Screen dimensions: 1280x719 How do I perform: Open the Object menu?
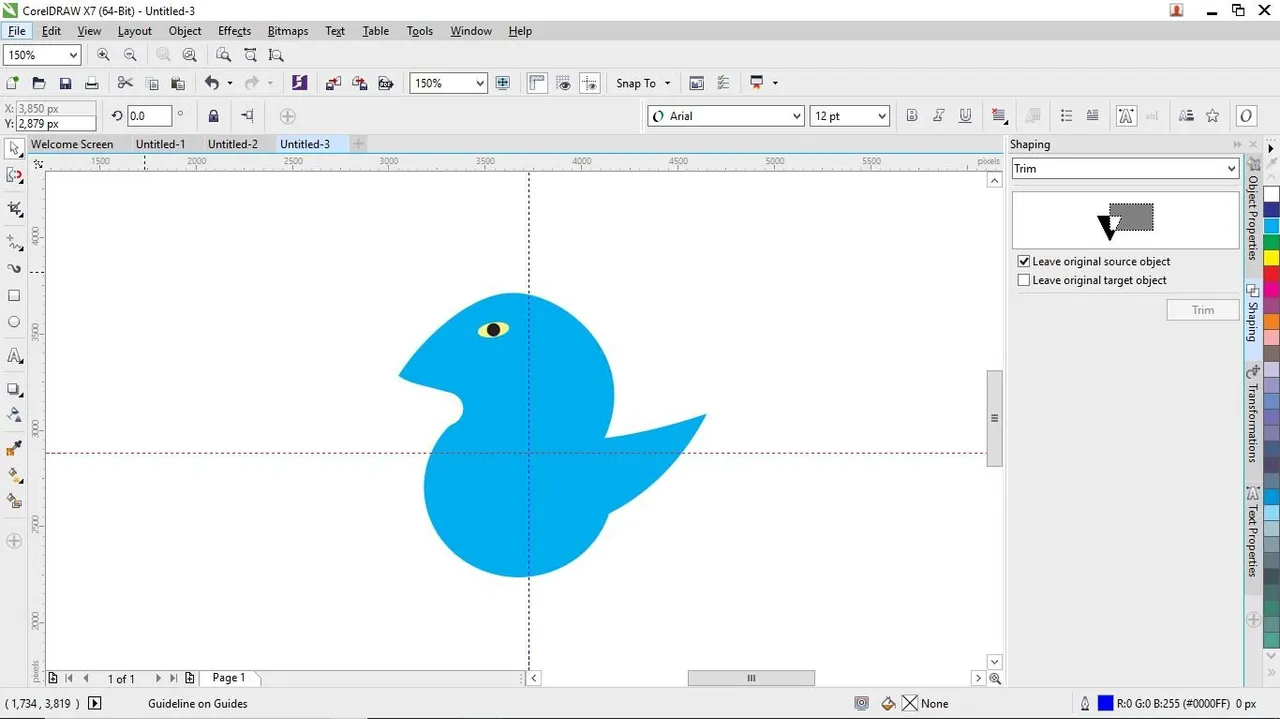185,31
